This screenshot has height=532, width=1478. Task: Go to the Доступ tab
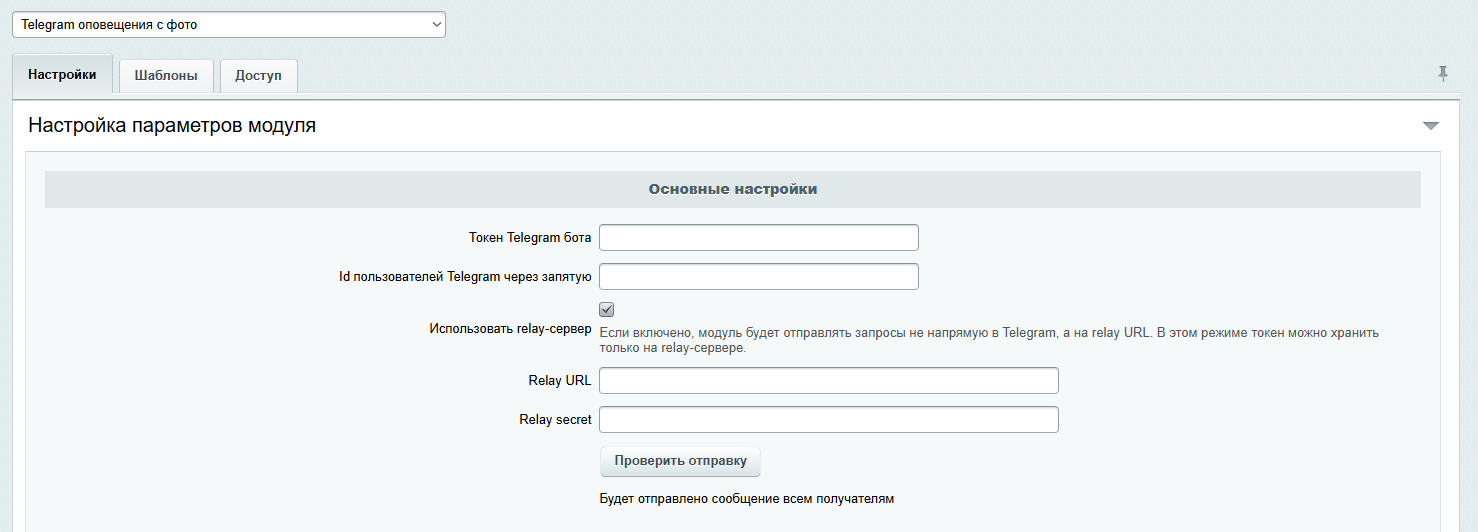[258, 76]
